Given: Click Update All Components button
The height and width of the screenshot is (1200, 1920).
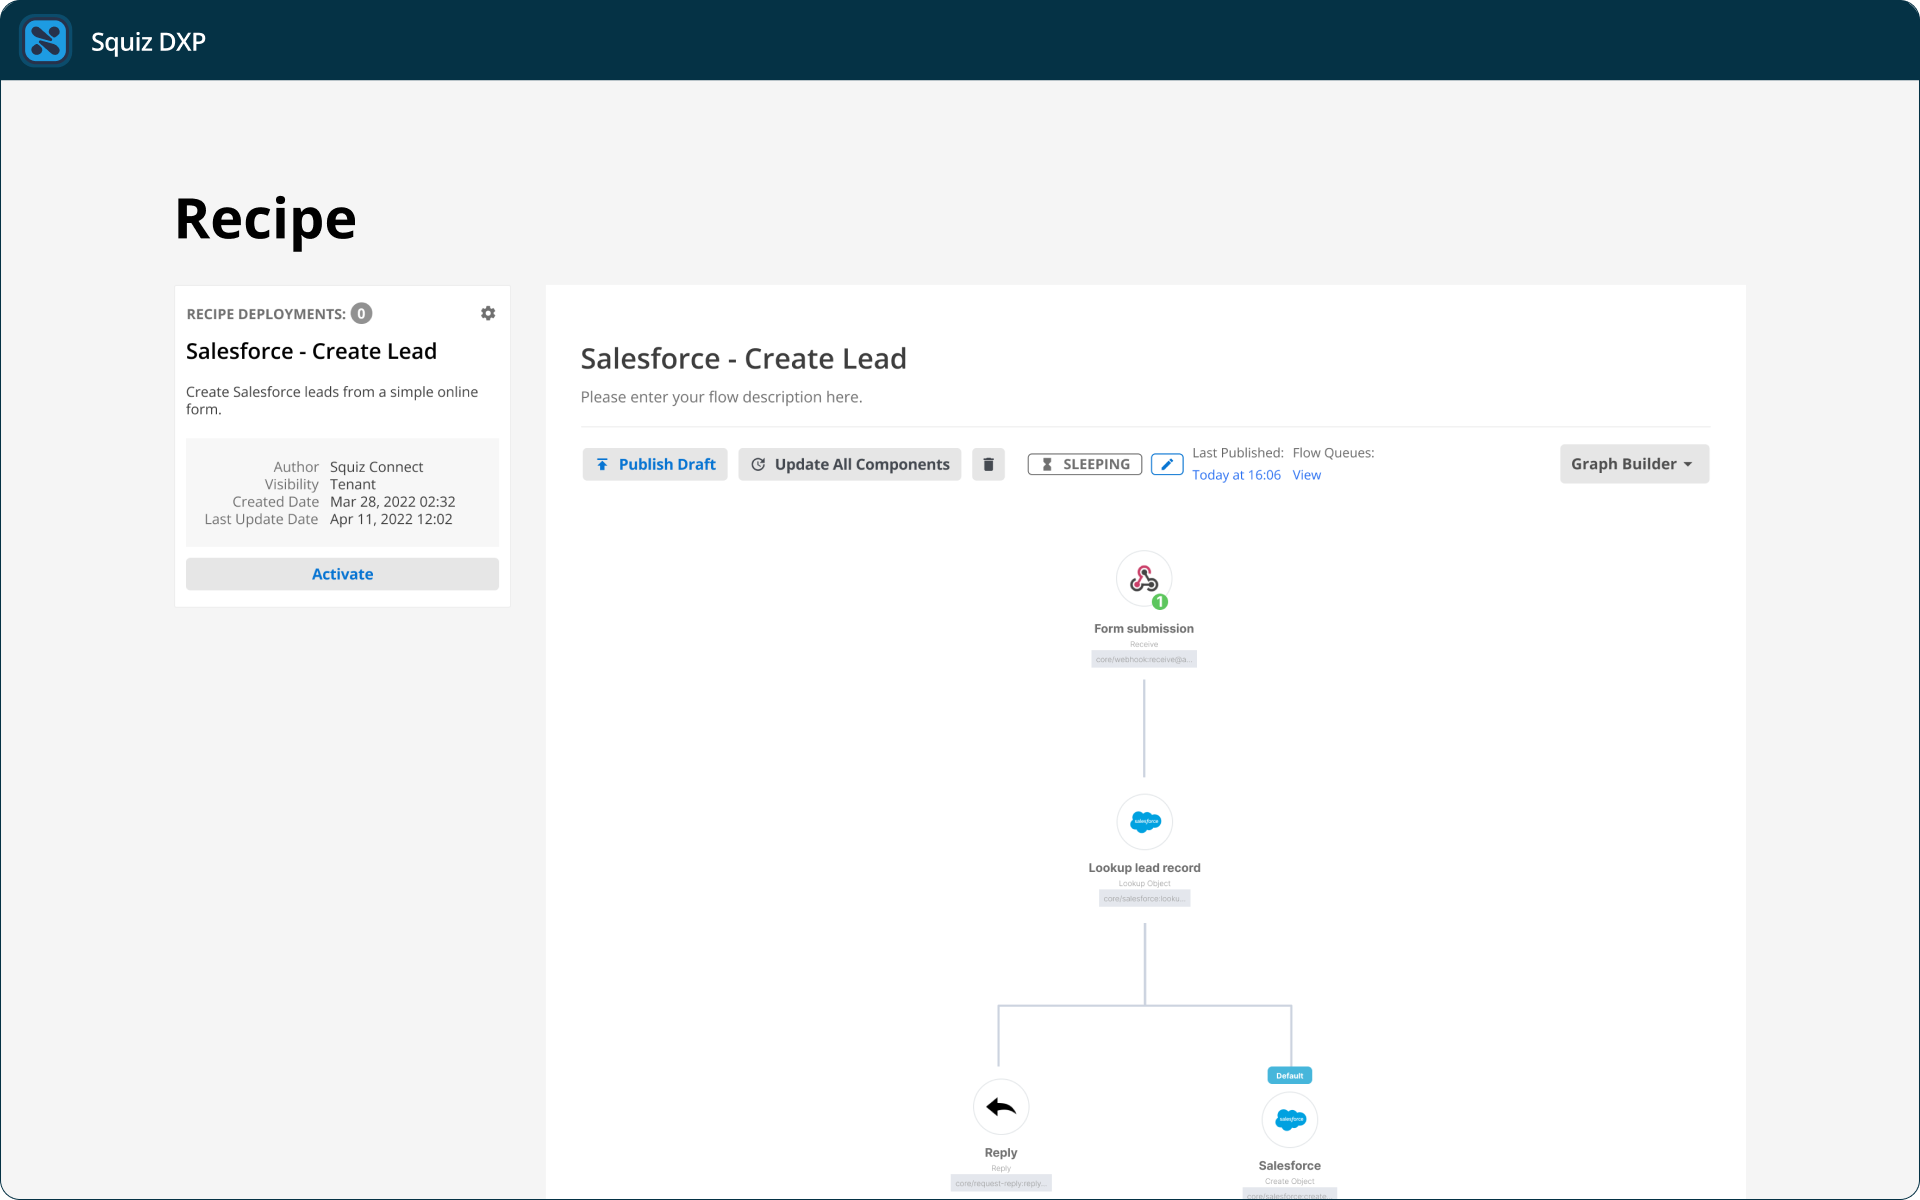Looking at the screenshot, I should click(850, 464).
